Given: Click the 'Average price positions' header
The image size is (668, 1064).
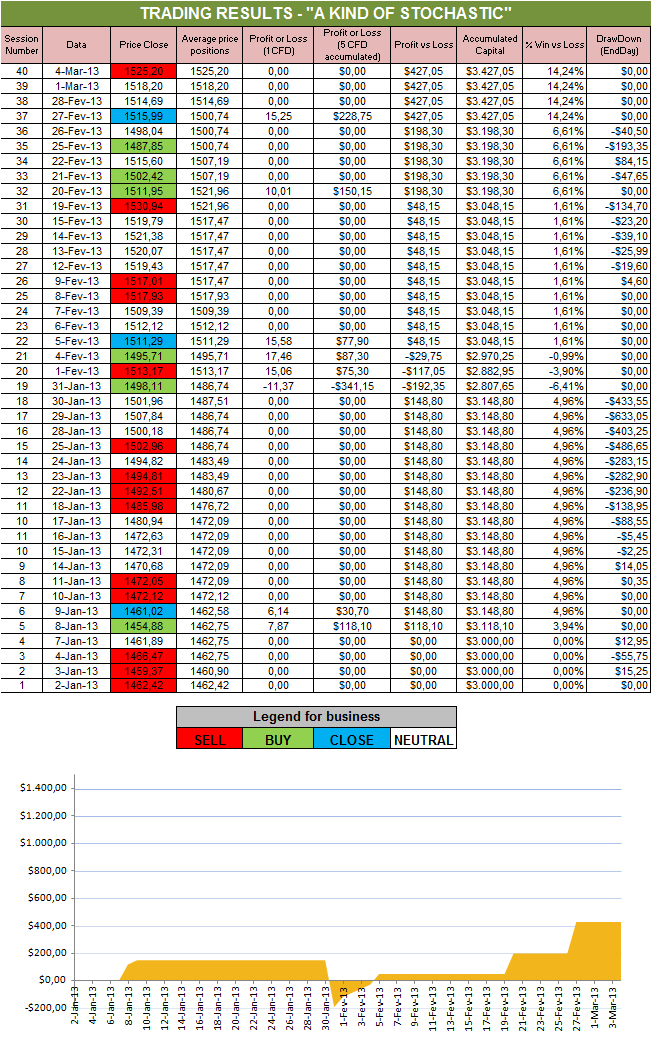Looking at the screenshot, I should 210,45.
